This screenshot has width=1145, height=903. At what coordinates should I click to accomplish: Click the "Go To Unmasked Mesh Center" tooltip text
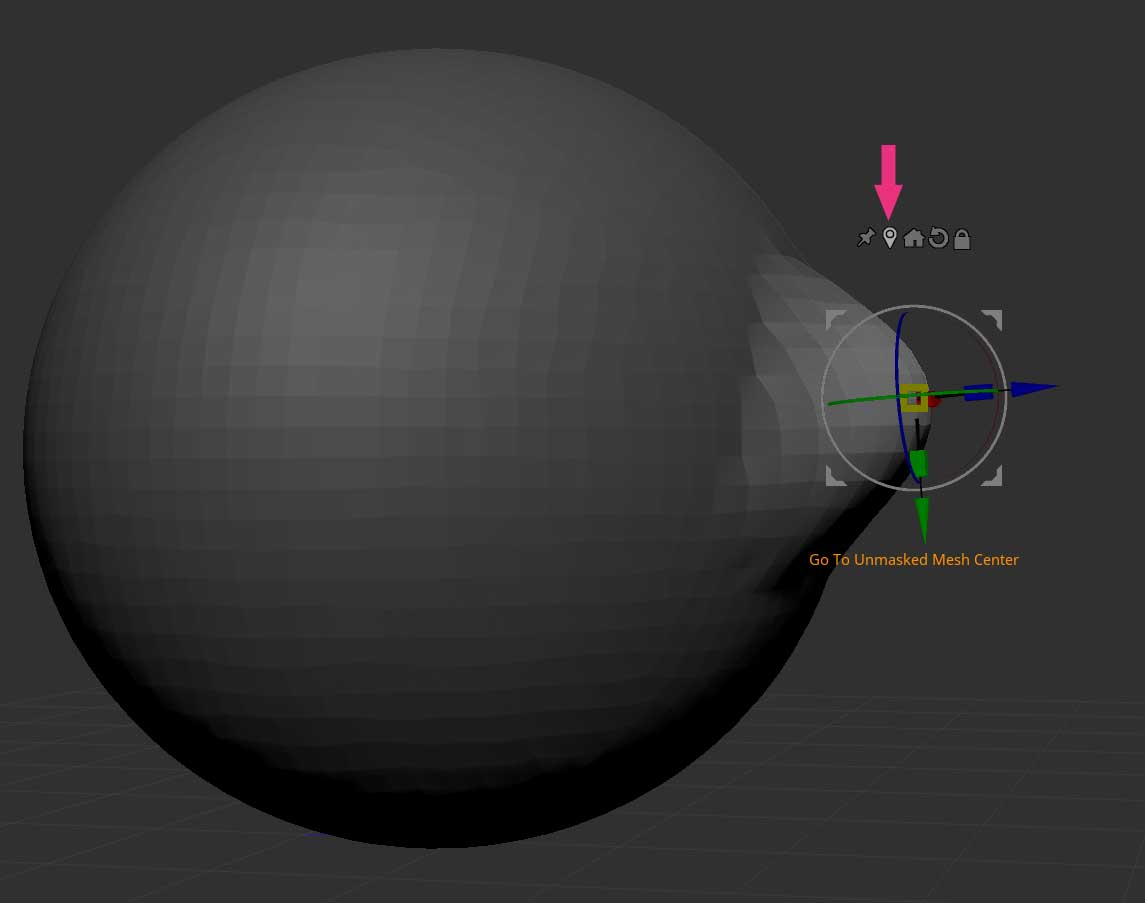pos(914,560)
